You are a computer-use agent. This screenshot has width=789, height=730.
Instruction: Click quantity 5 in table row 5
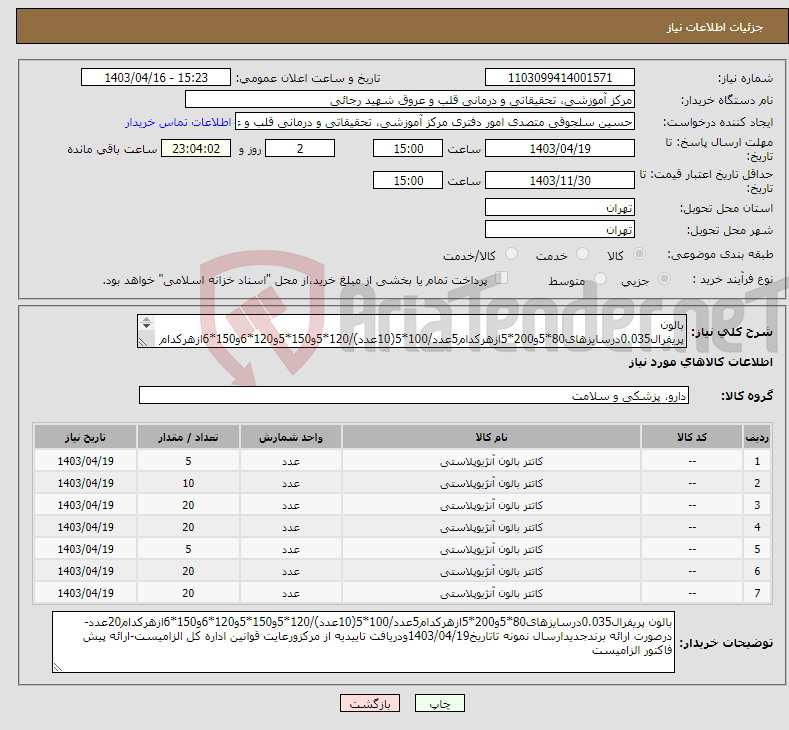pos(188,549)
